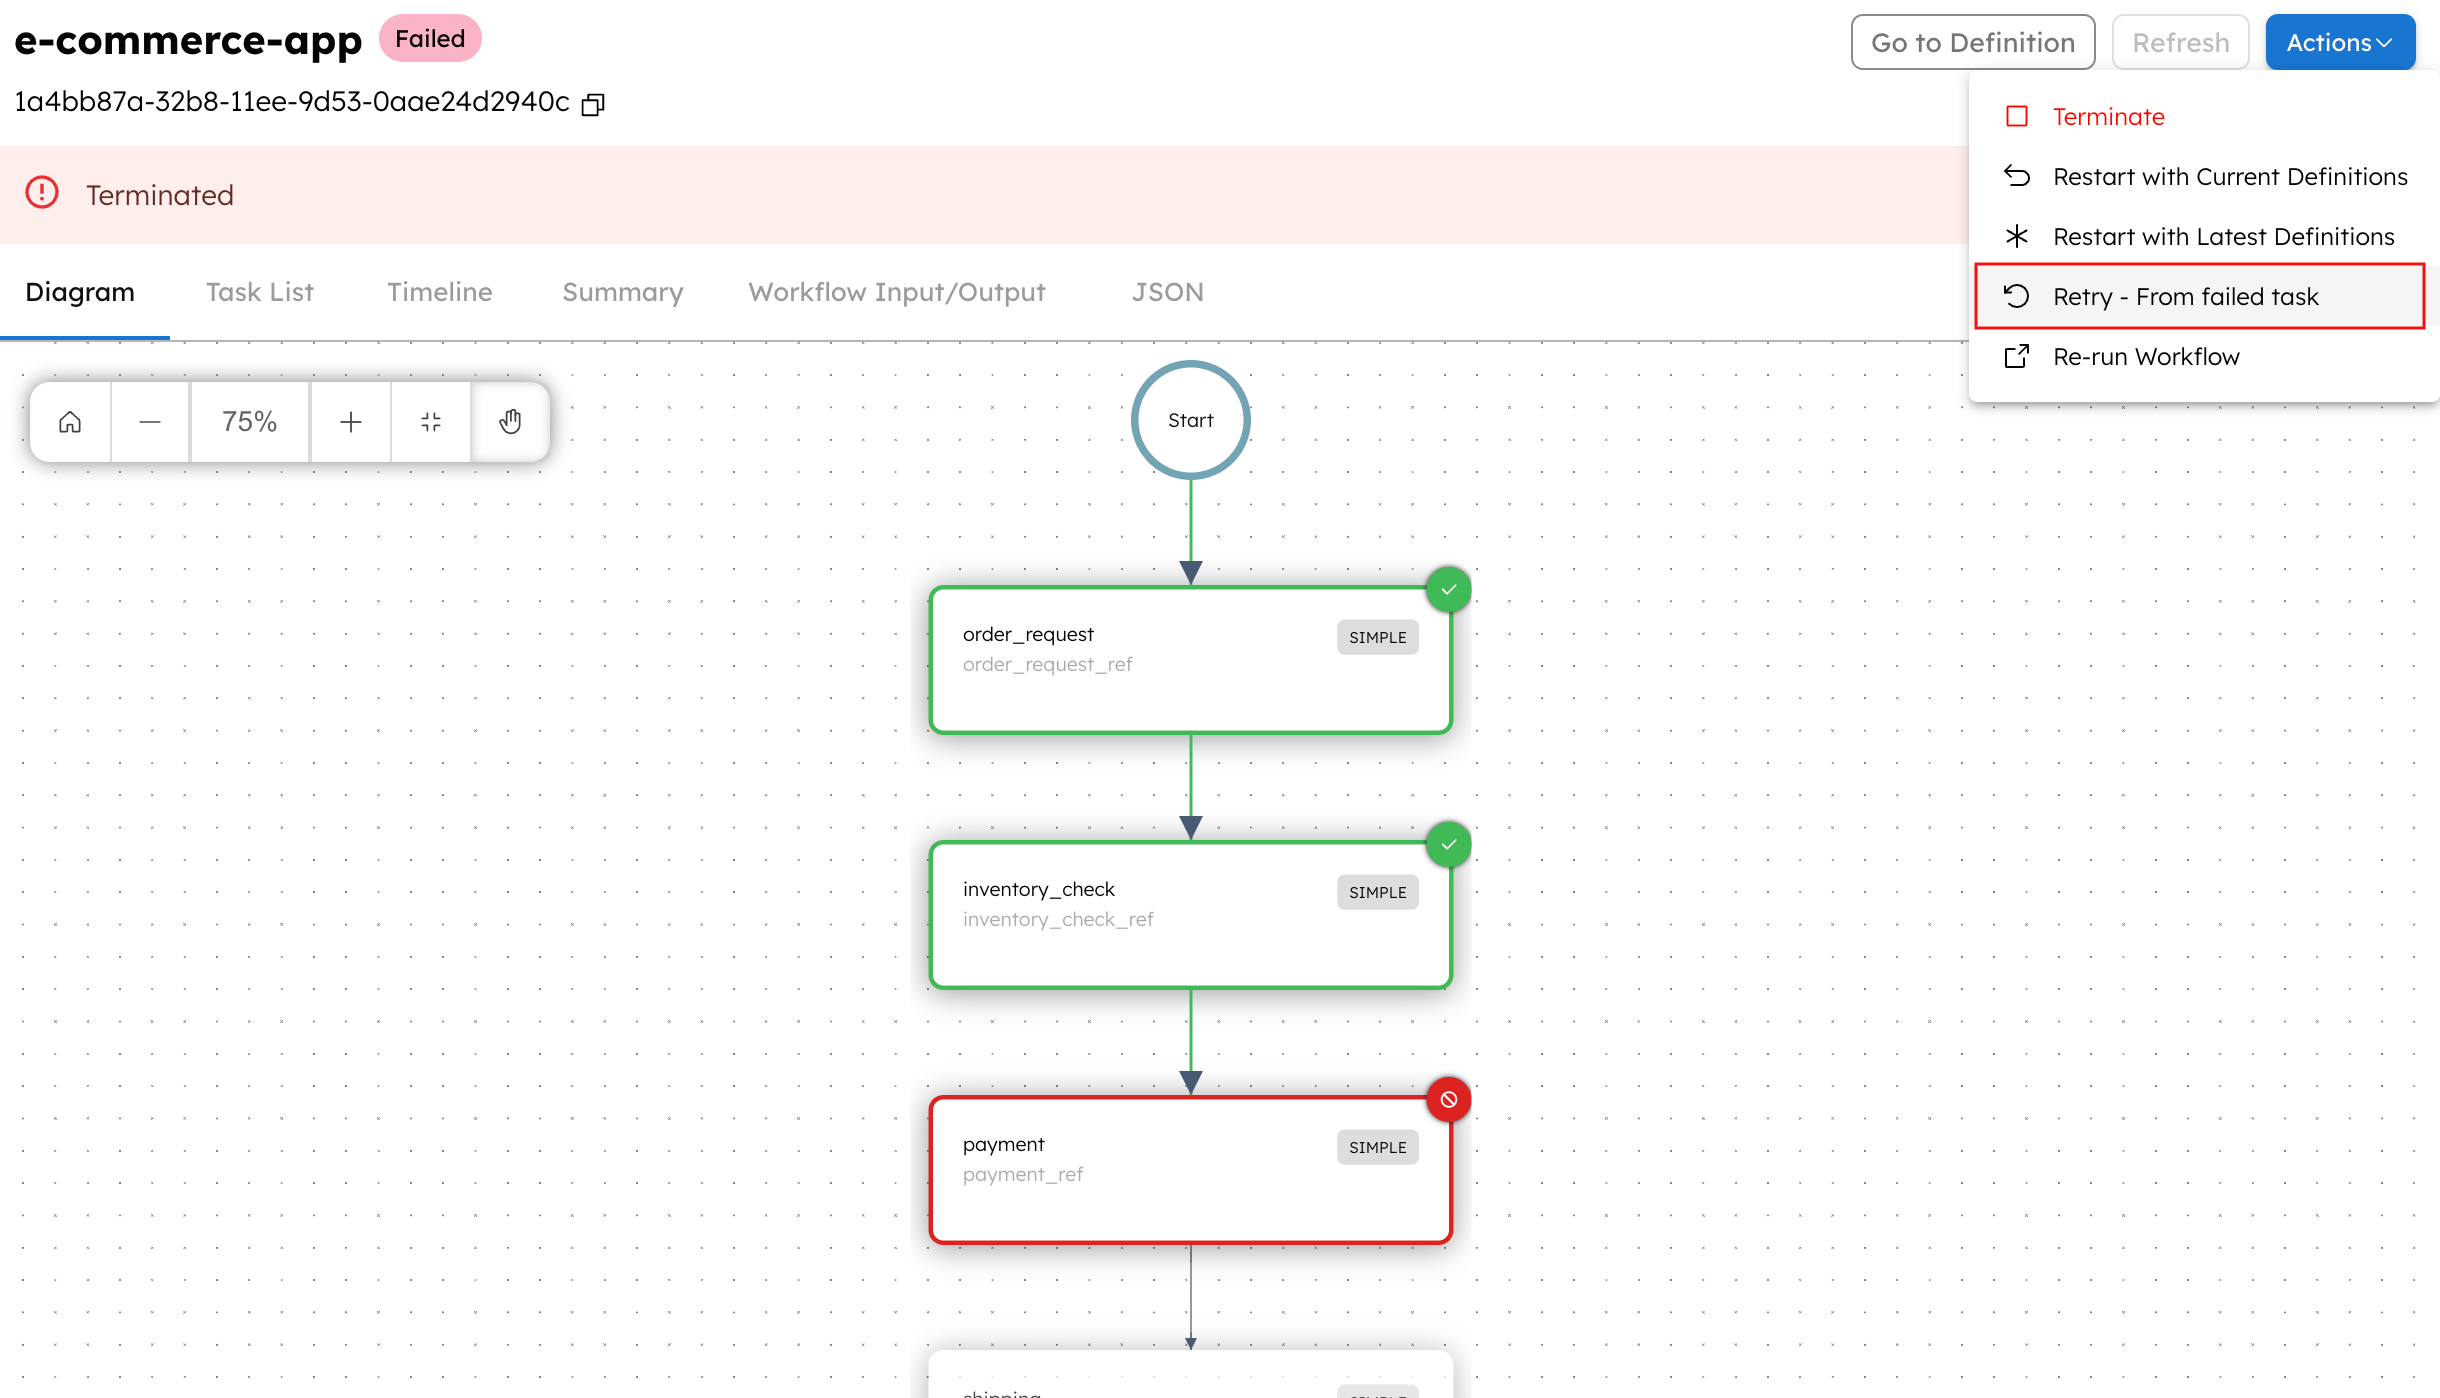Zoom in using the plus control
The image size is (2440, 1398).
pos(350,421)
